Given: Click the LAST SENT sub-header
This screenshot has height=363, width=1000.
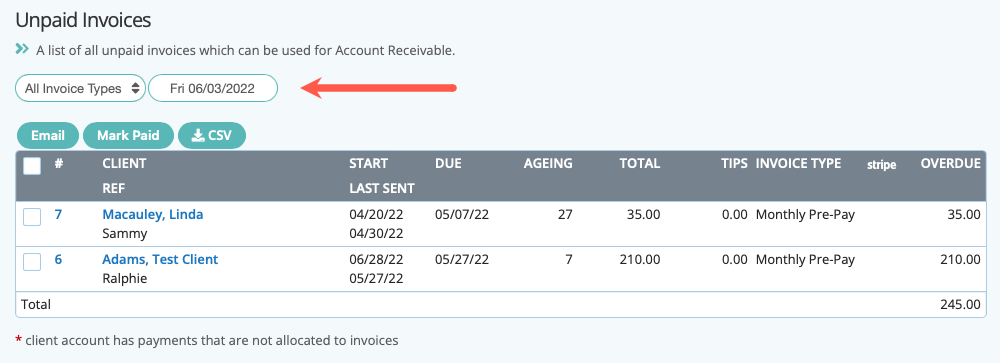Looking at the screenshot, I should point(381,189).
